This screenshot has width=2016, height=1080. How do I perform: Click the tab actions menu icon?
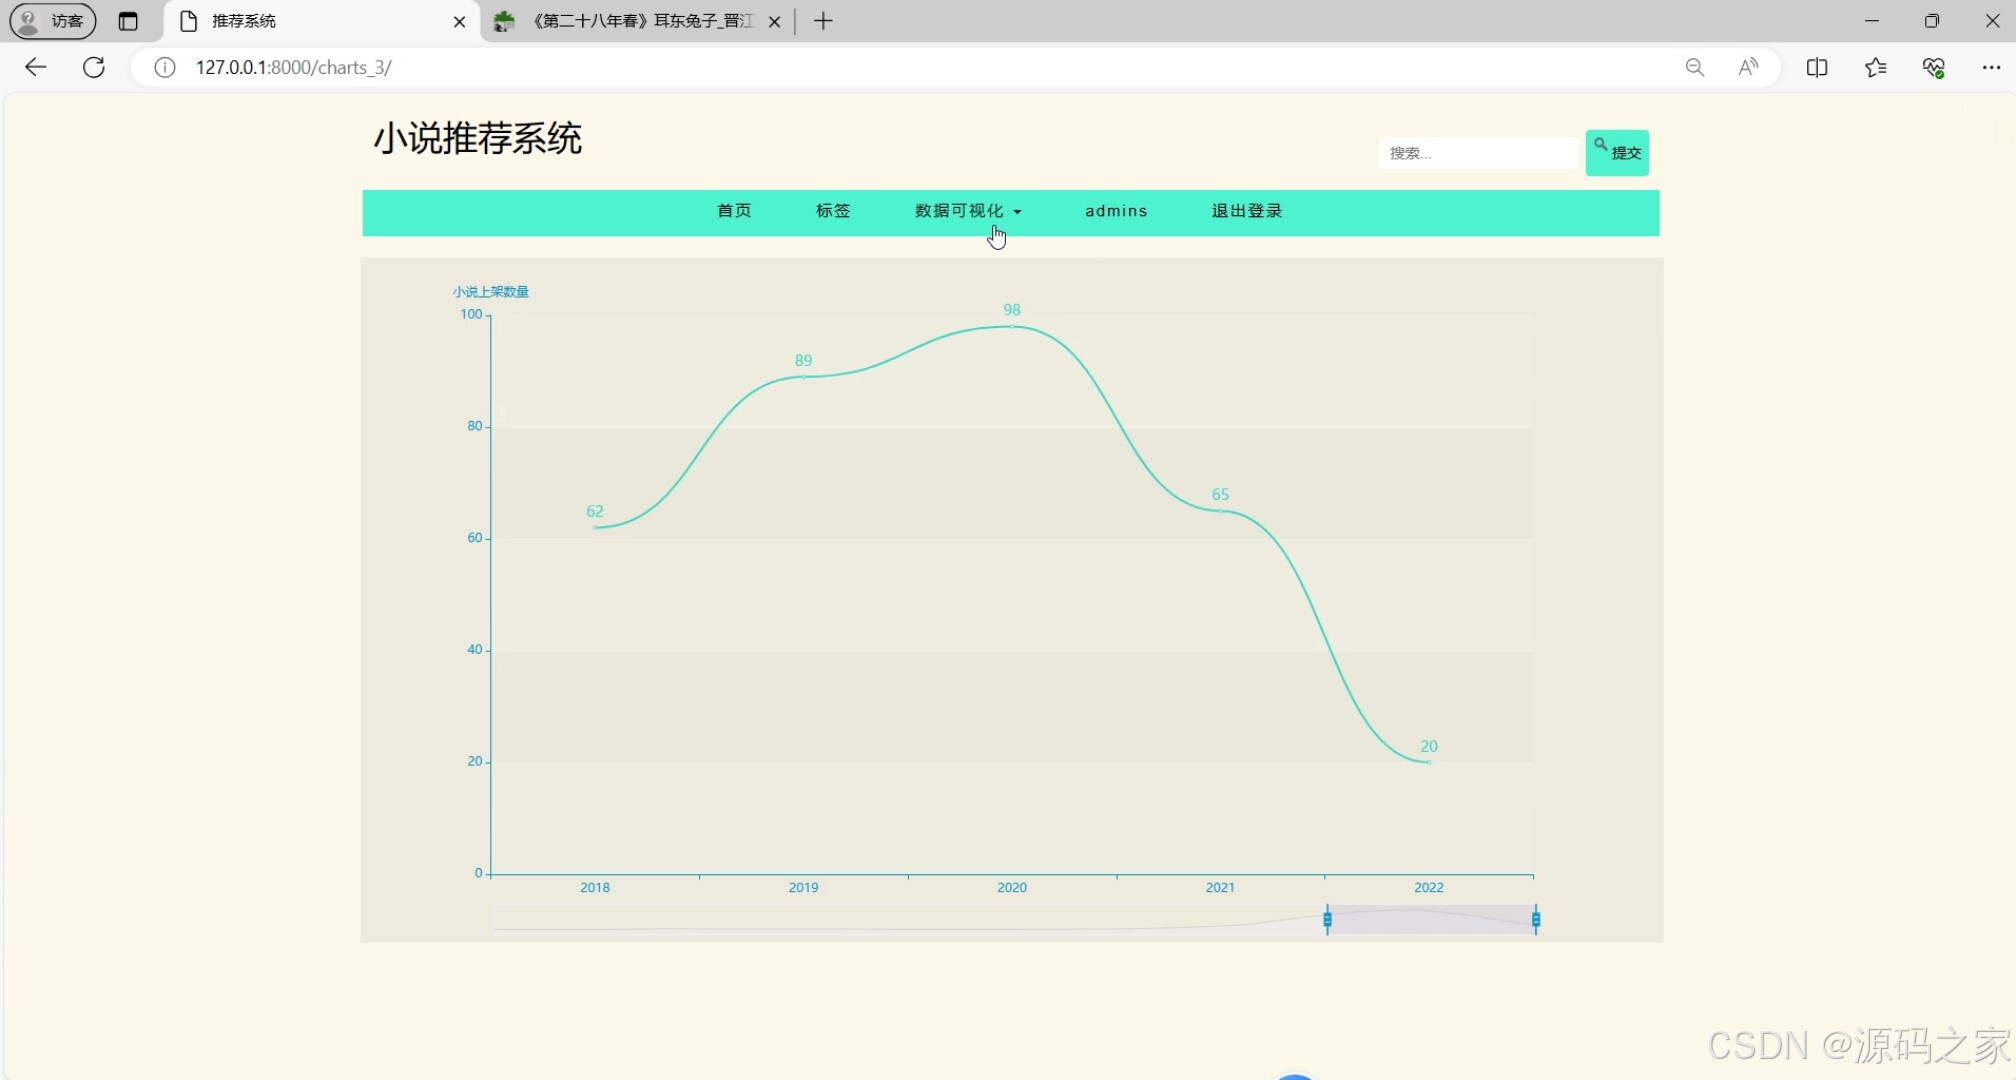pyautogui.click(x=128, y=21)
